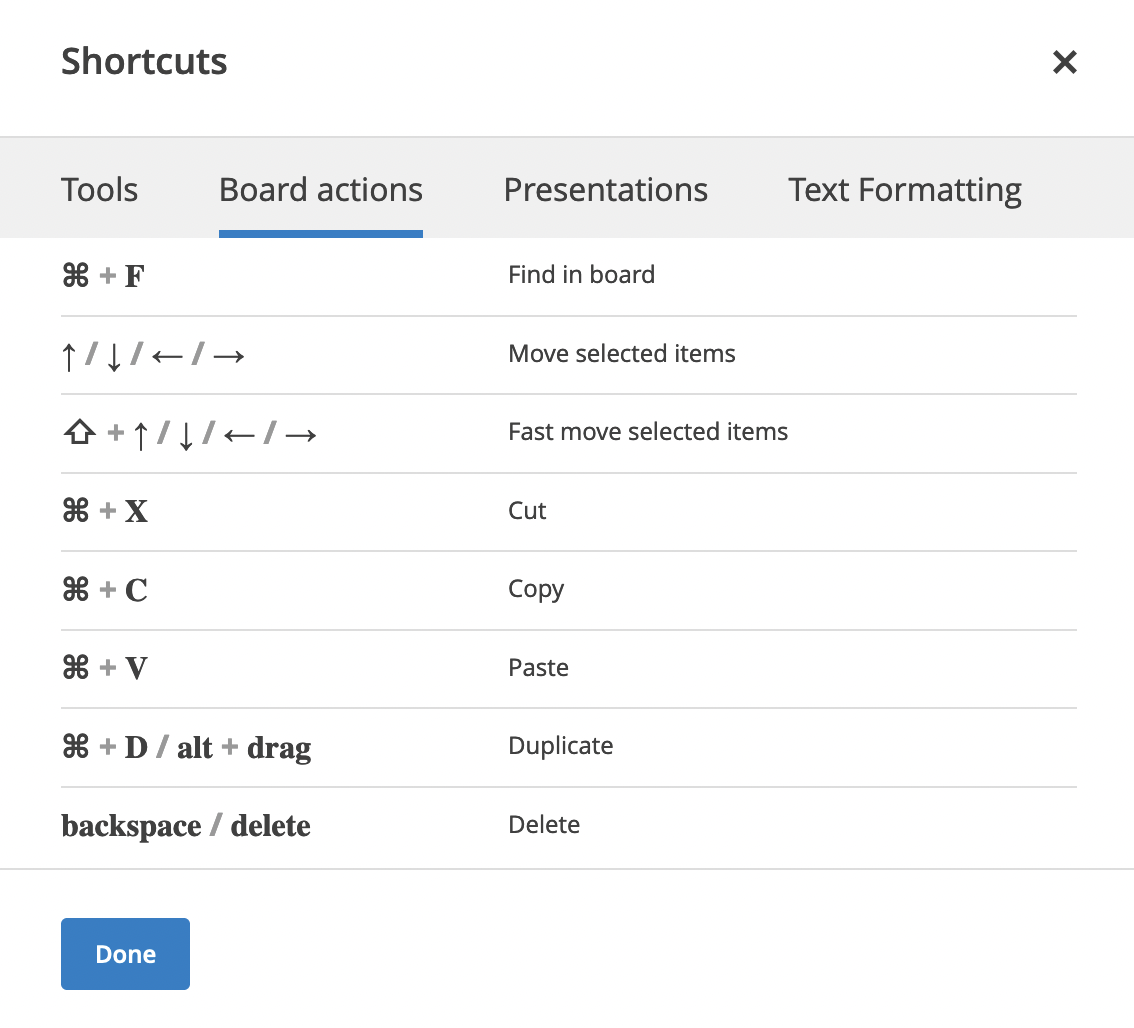This screenshot has height=1028, width=1134.
Task: Click the command icon in the Paste row
Action: (x=75, y=668)
